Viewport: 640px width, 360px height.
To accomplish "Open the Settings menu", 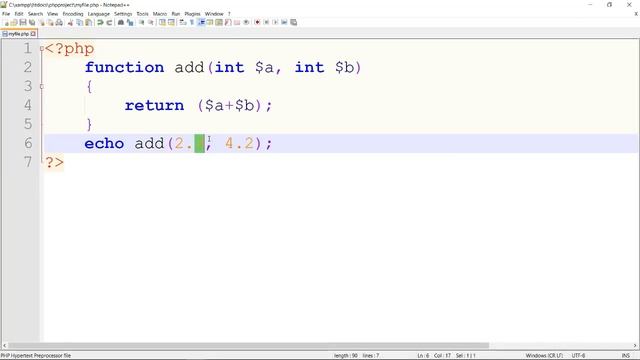I will [x=123, y=14].
